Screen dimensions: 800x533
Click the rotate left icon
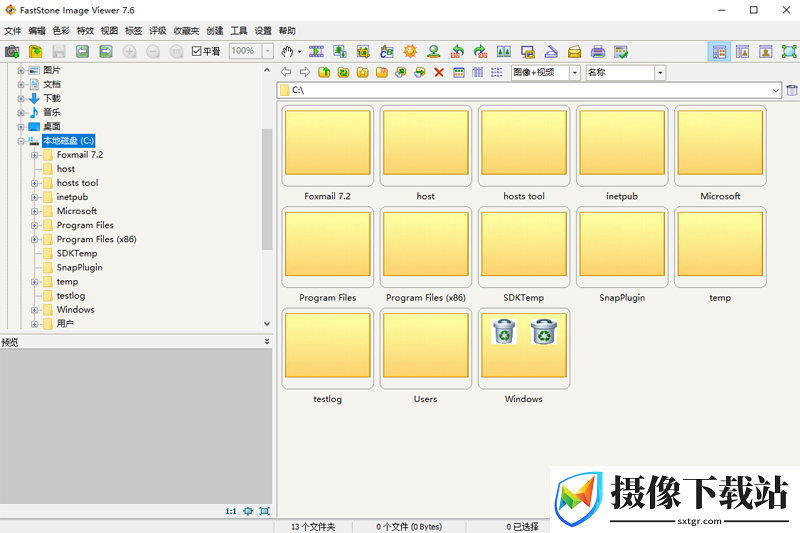point(457,52)
